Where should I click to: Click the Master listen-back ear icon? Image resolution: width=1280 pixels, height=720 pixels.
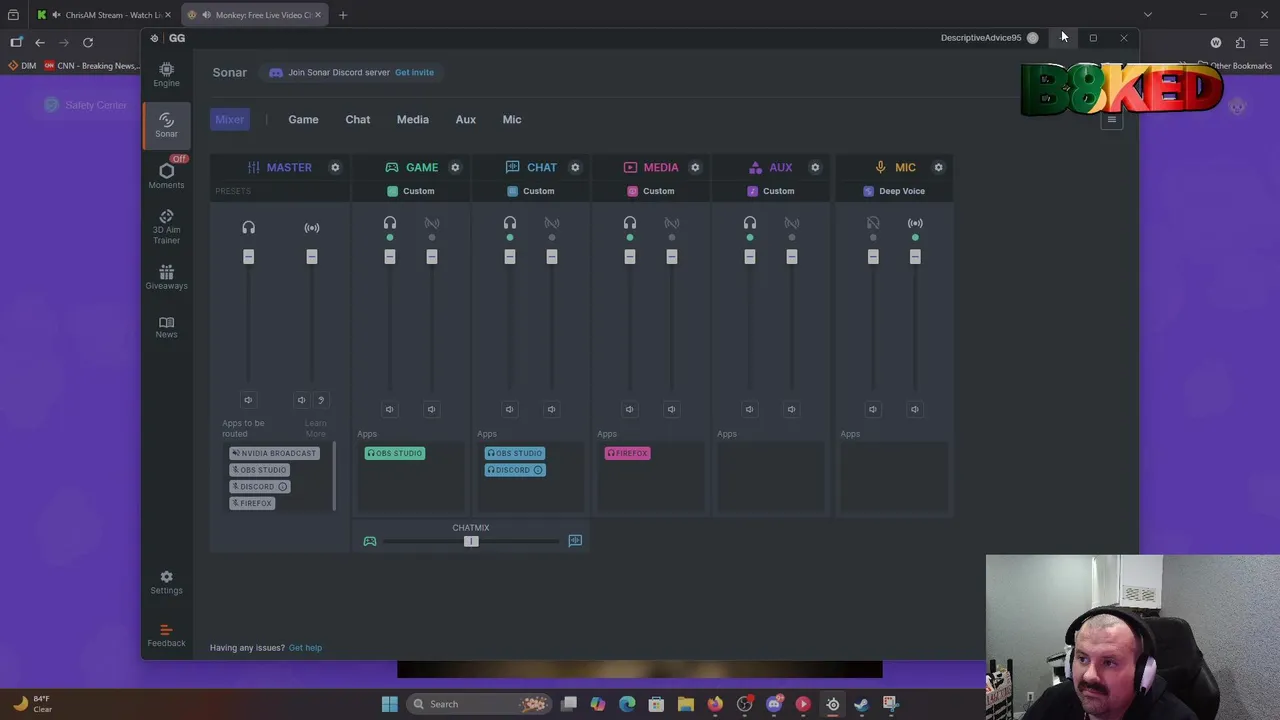pyautogui.click(x=321, y=400)
